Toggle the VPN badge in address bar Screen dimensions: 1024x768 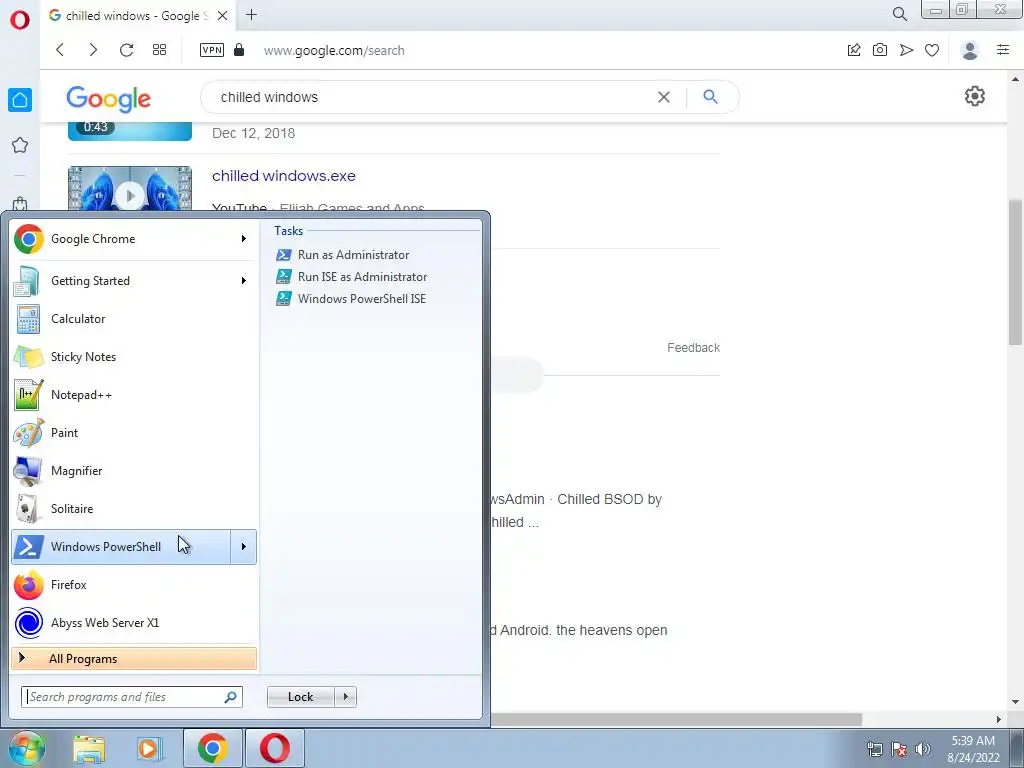coord(212,50)
